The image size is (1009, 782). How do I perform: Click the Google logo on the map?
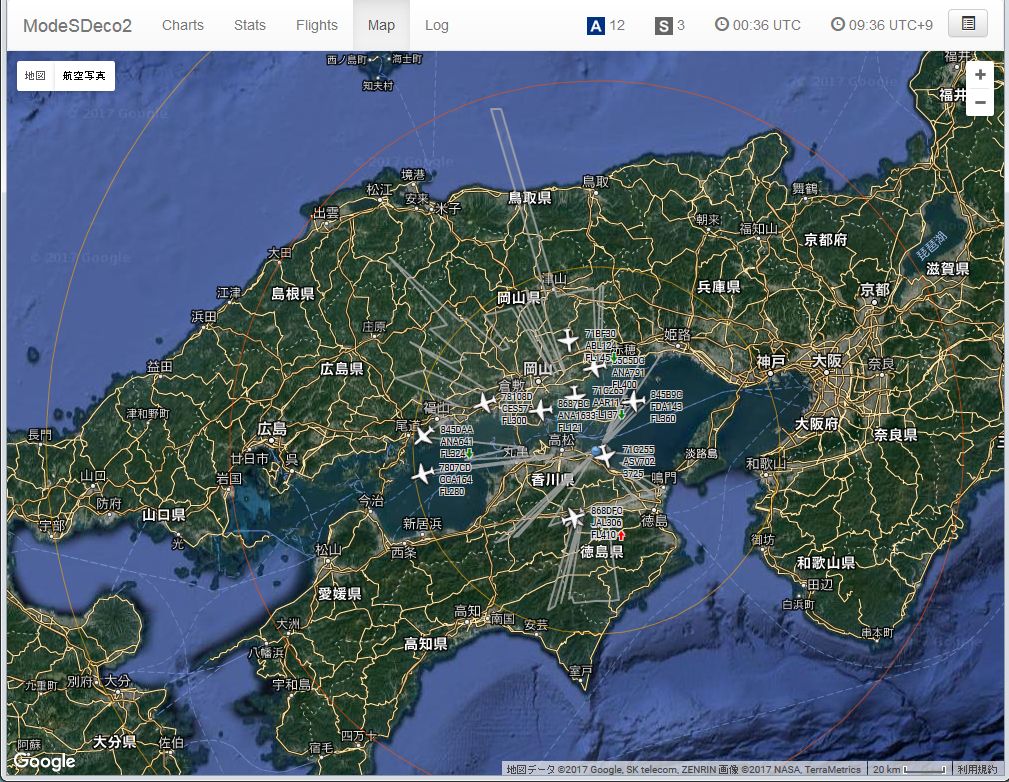pyautogui.click(x=44, y=761)
